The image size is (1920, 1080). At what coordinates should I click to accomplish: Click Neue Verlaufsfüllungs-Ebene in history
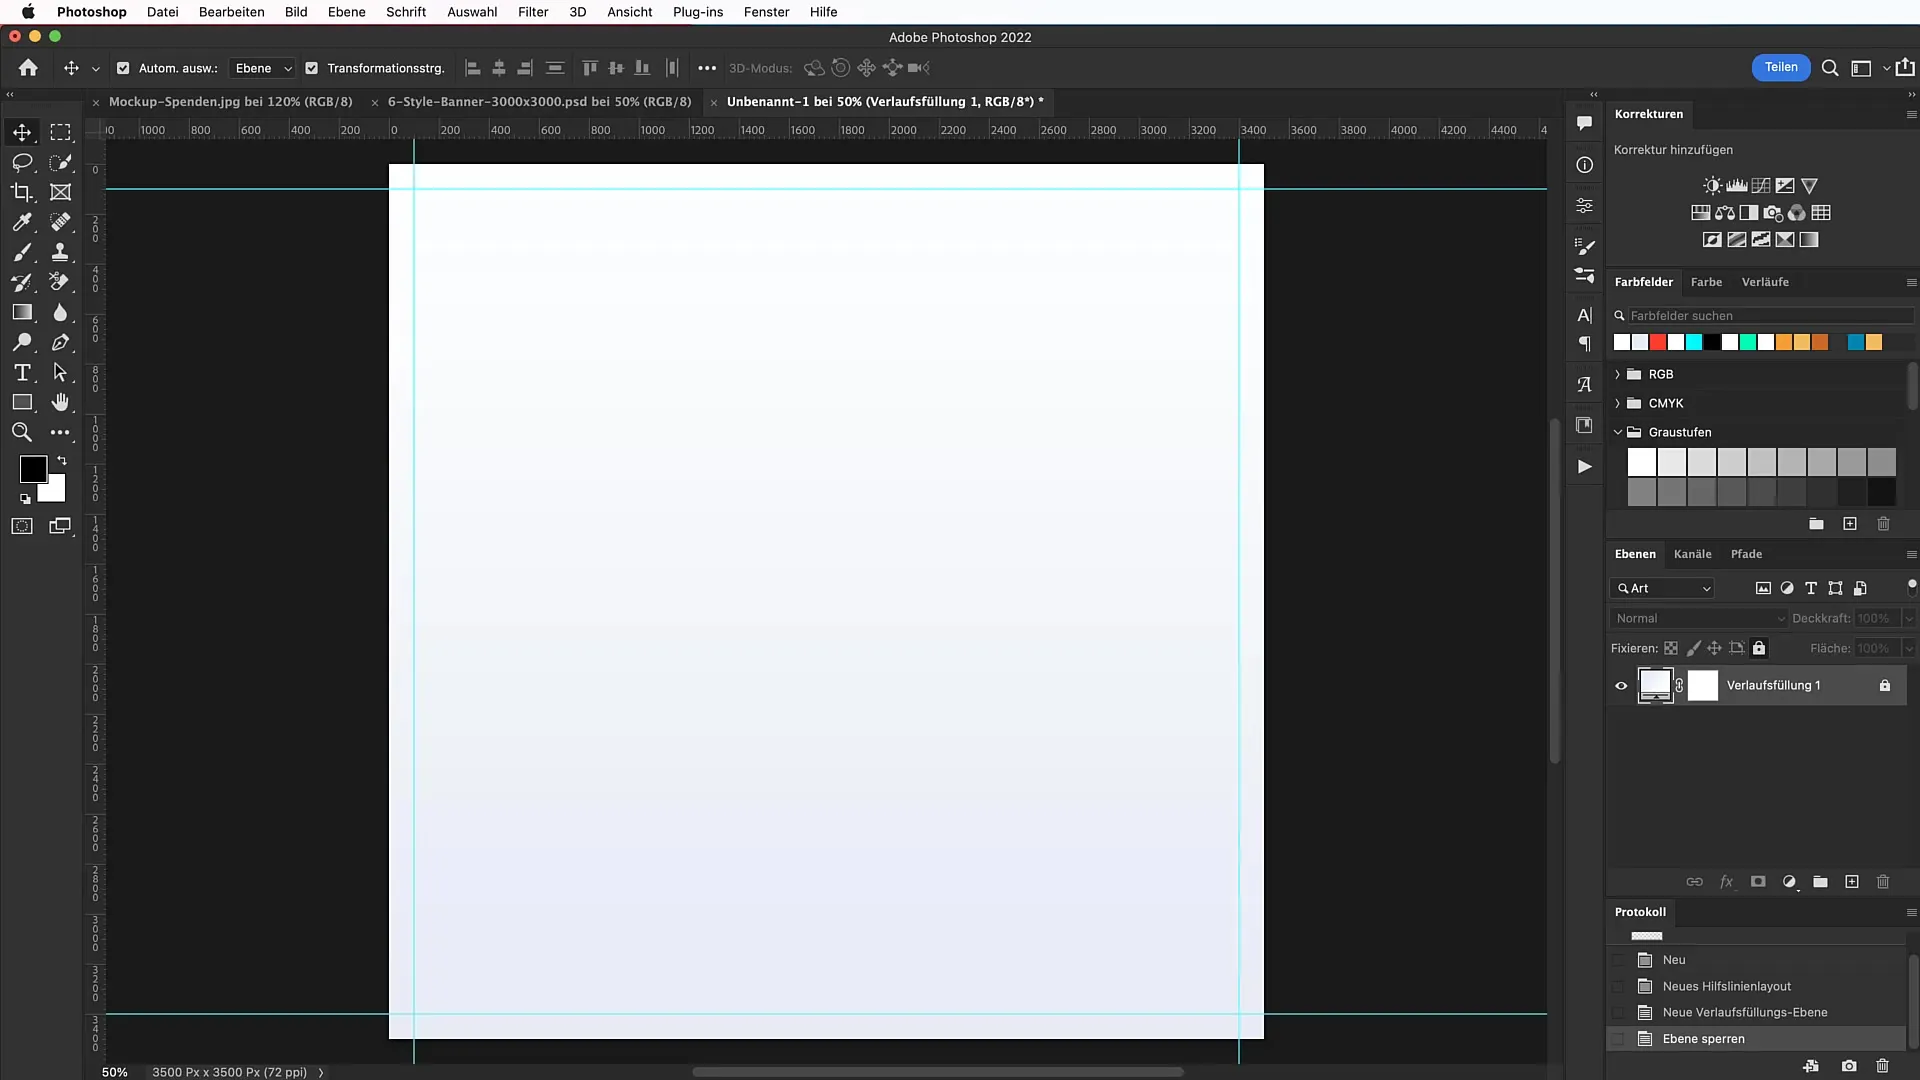point(1745,1011)
